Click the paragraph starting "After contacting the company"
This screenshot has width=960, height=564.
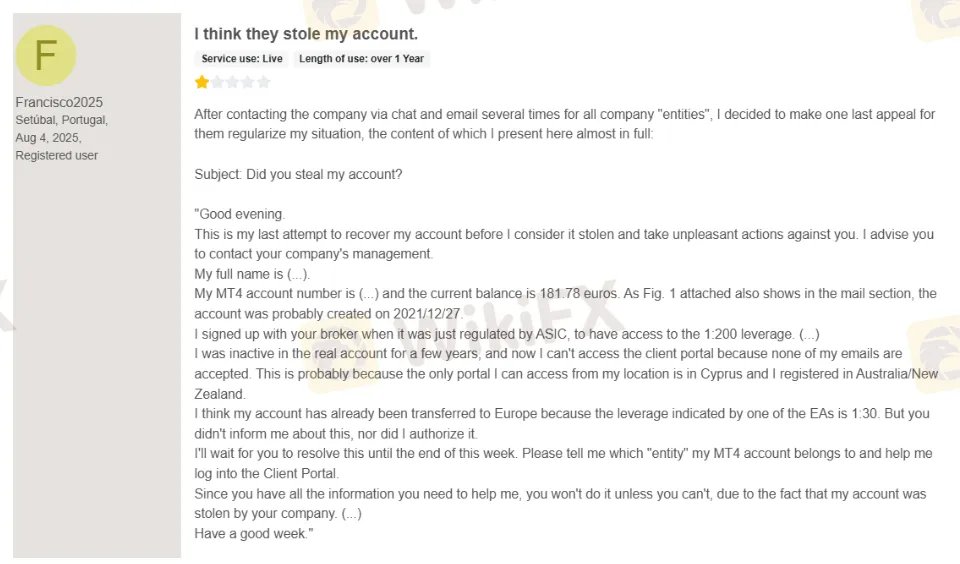[x=564, y=114]
